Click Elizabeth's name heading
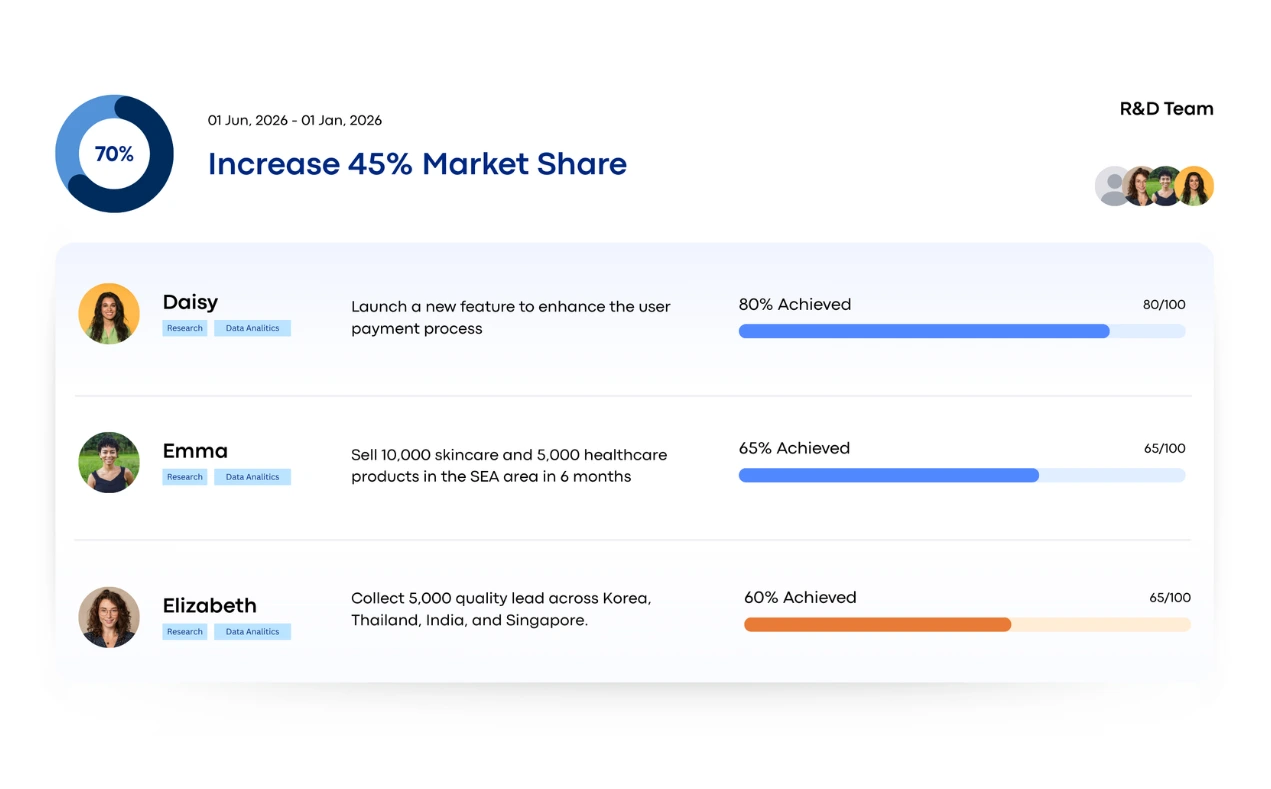Screen dimensions: 1271x789 click(209, 606)
